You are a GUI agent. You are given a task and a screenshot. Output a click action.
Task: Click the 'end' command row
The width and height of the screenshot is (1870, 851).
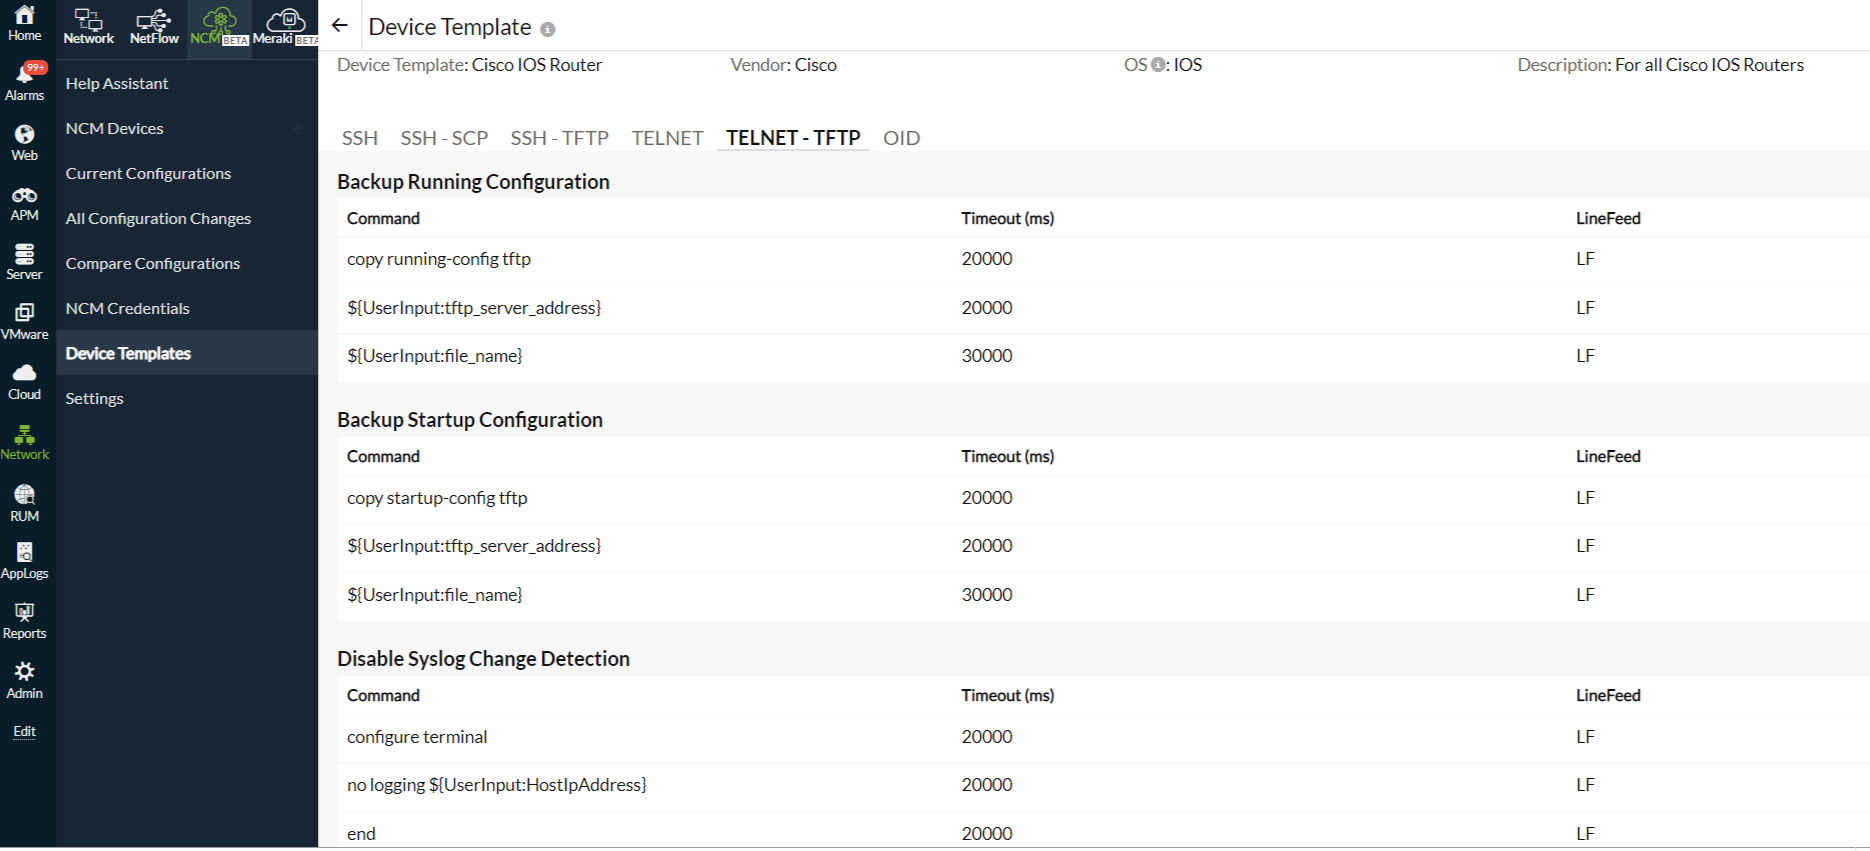coord(1103,833)
